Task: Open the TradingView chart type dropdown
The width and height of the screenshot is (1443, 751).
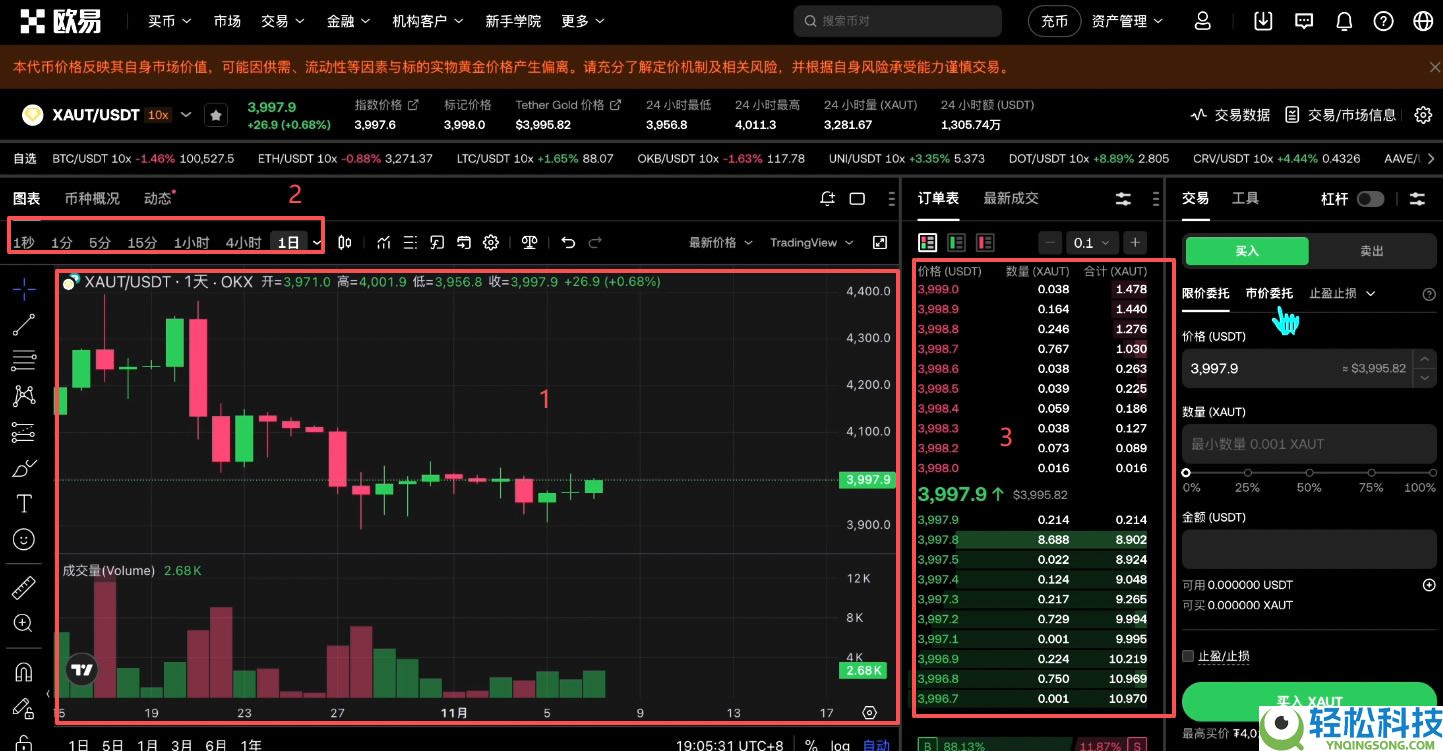Action: click(x=810, y=242)
